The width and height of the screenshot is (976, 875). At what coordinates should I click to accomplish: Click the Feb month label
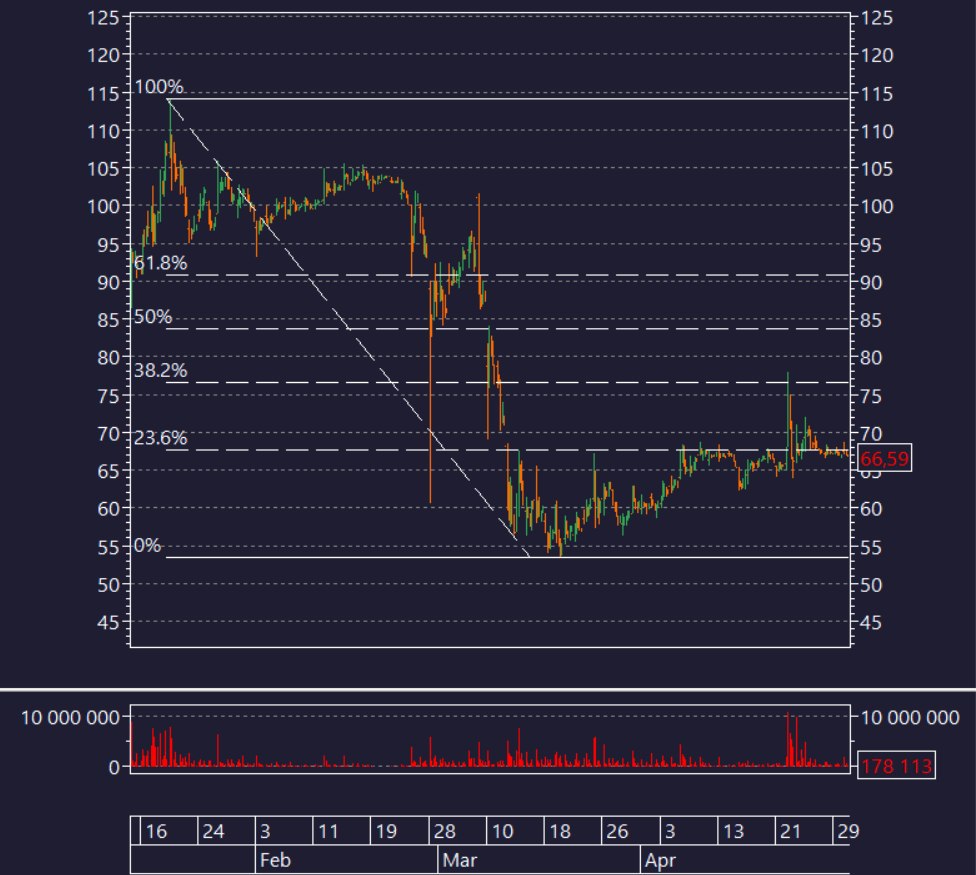(275, 860)
